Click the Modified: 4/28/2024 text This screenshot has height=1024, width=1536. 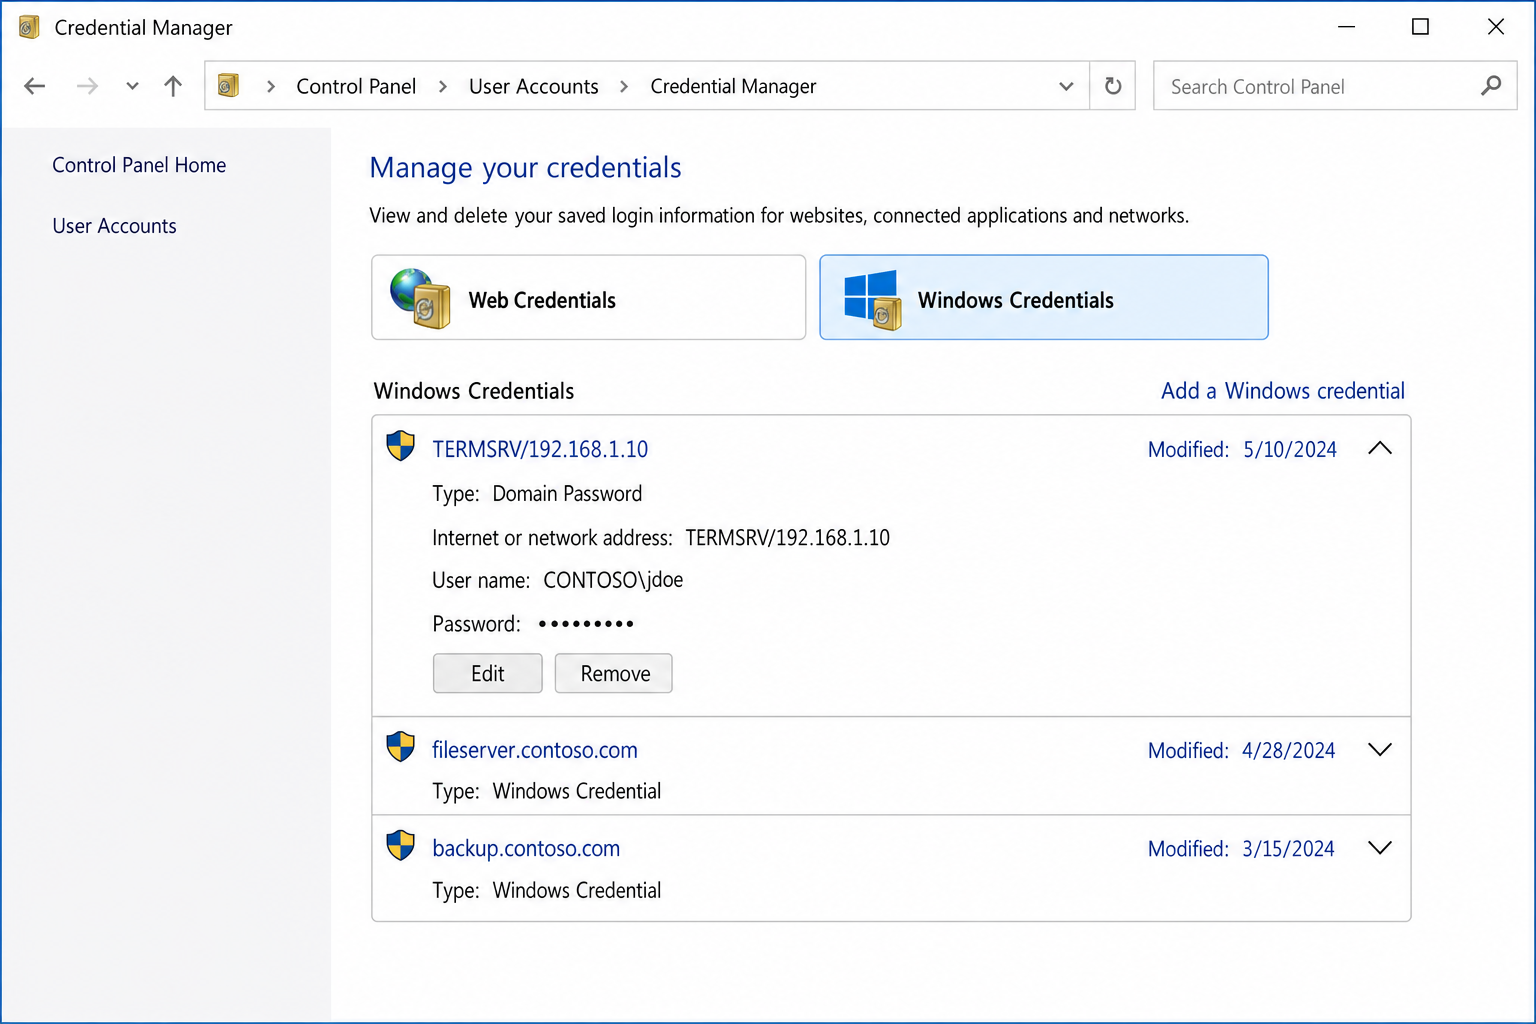(1241, 750)
